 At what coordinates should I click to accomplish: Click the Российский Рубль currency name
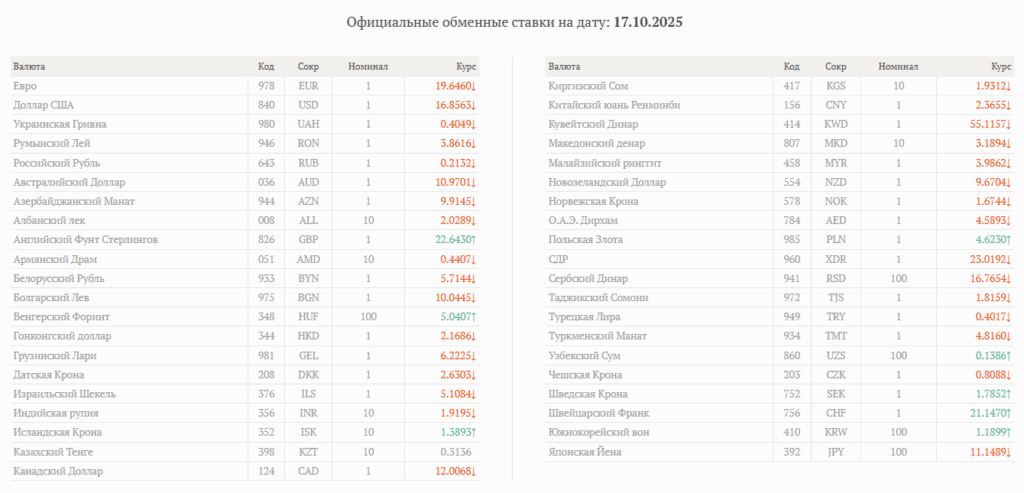(x=56, y=163)
